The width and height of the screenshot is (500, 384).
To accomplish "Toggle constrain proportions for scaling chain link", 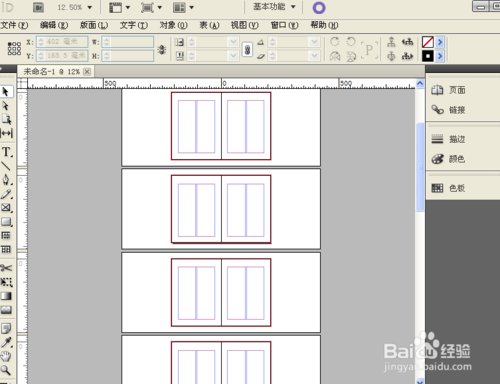I will click(247, 50).
